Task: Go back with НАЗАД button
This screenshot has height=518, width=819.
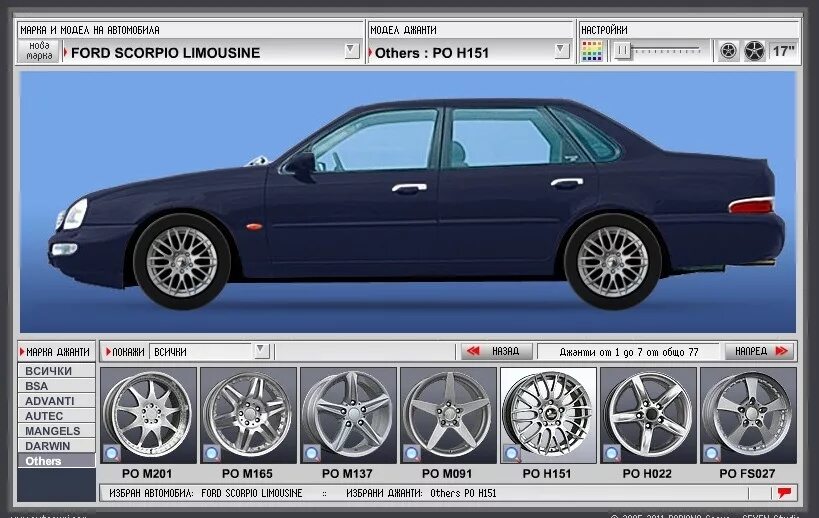Action: (x=496, y=351)
